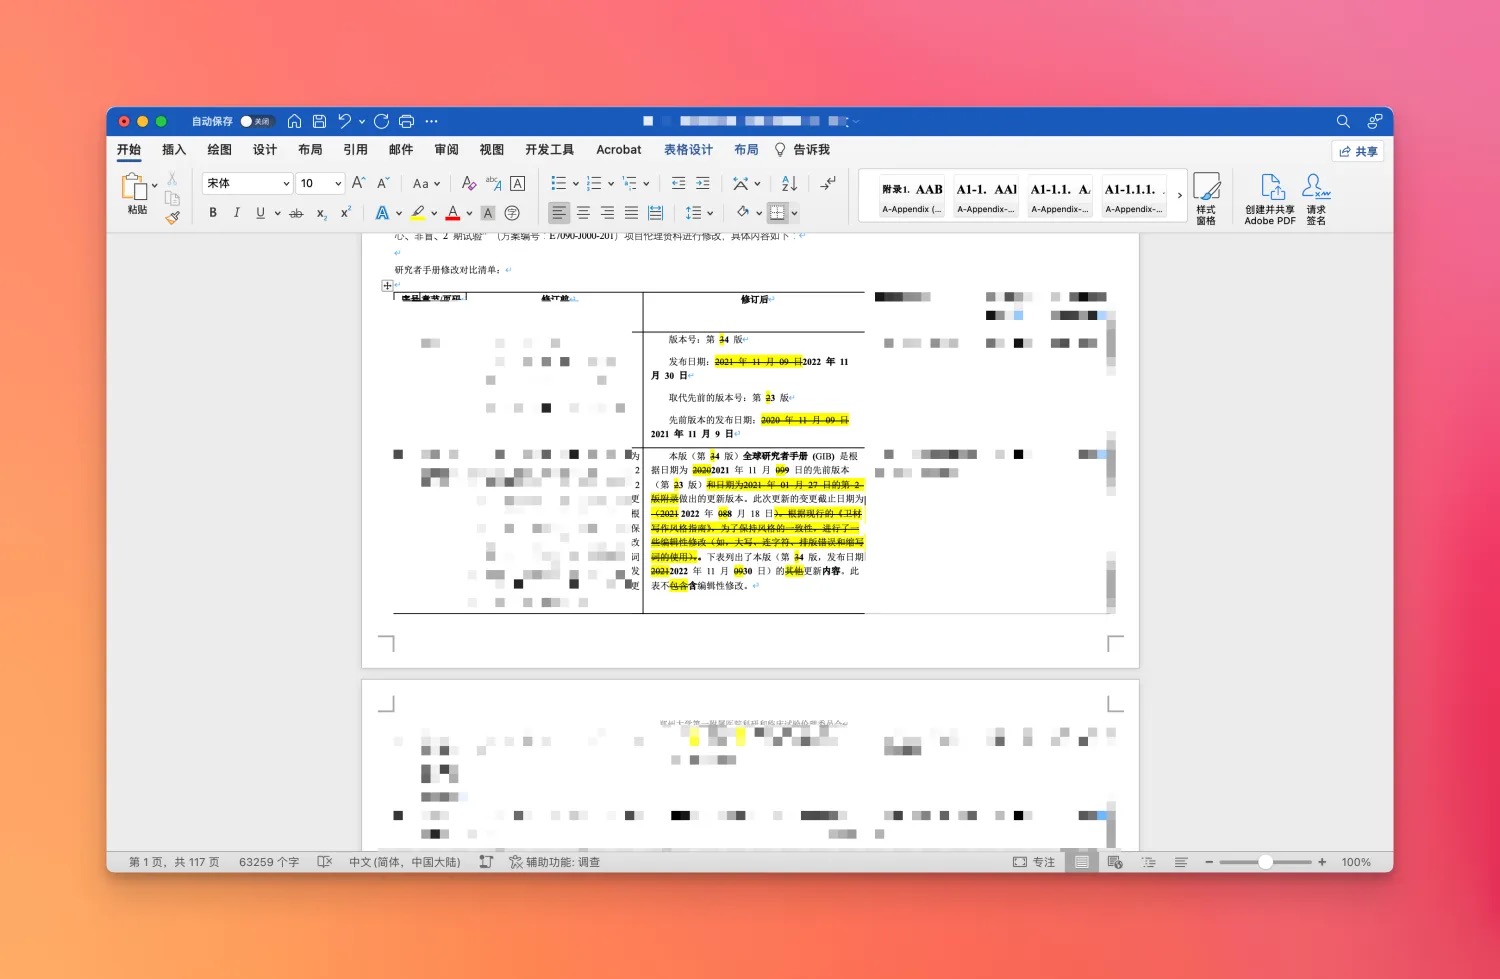Image resolution: width=1500 pixels, height=979 pixels.
Task: Center-align the paragraph
Action: tap(583, 213)
